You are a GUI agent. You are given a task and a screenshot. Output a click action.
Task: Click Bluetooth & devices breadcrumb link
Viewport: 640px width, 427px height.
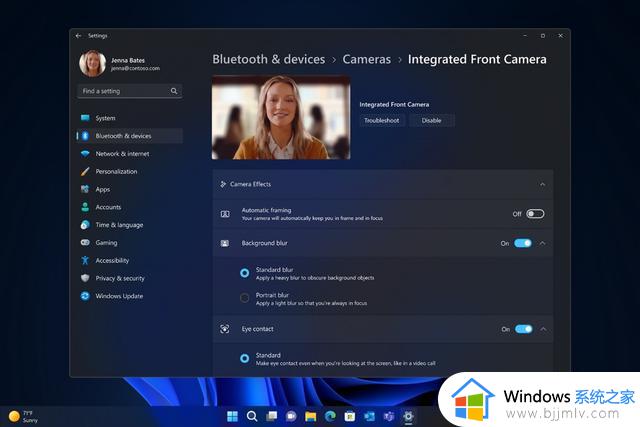269,60
